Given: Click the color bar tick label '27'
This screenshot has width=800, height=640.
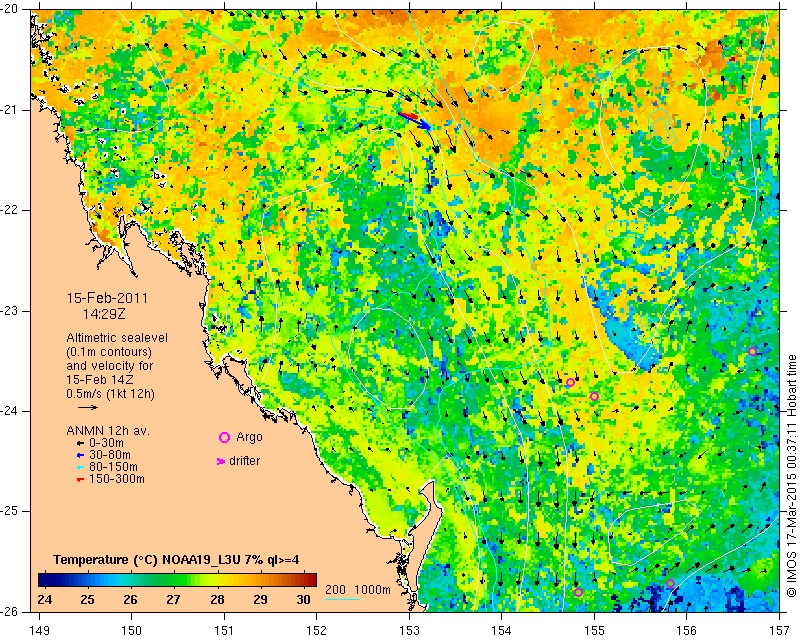Looking at the screenshot, I should click(x=173, y=599).
